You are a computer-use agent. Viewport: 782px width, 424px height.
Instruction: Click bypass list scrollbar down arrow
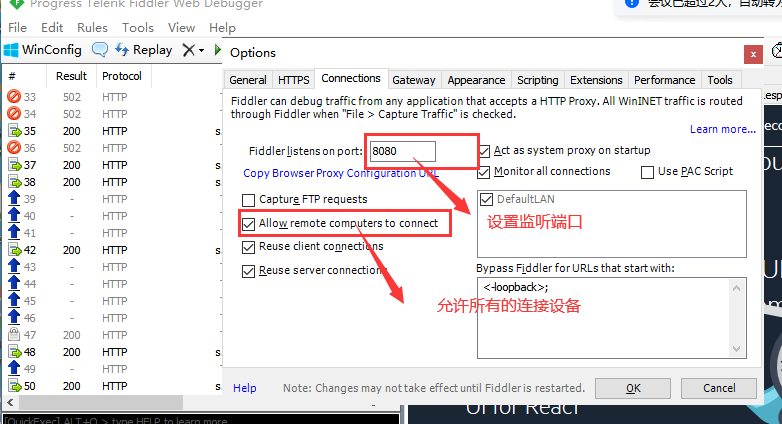coord(737,349)
